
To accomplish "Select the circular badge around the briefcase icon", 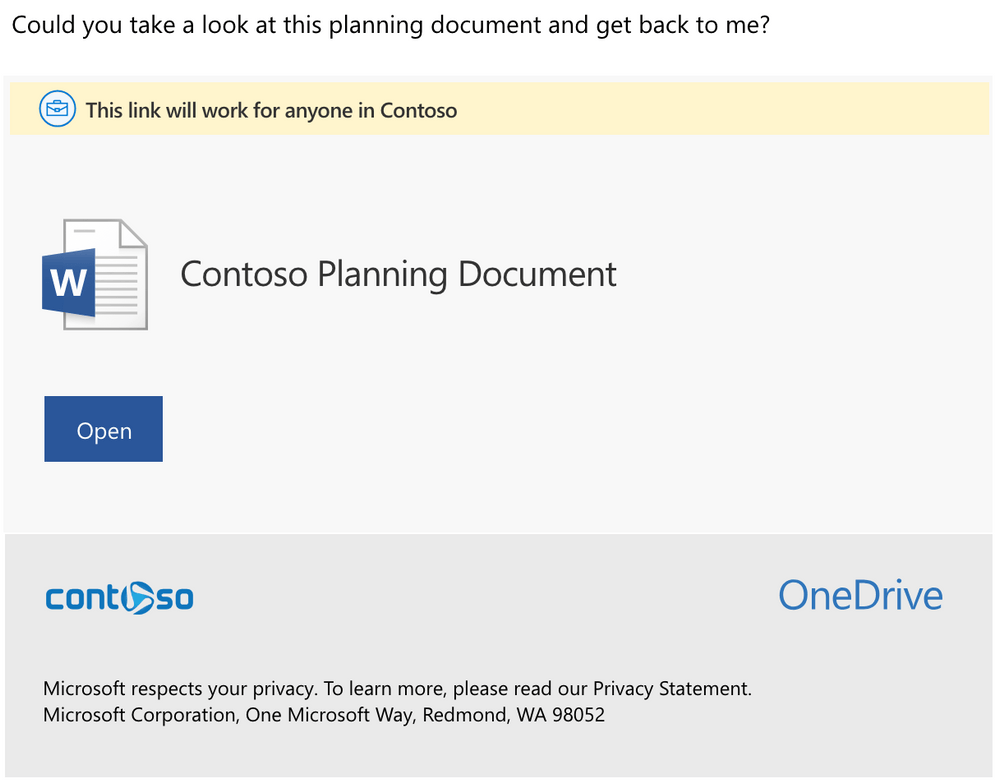I will [x=57, y=109].
